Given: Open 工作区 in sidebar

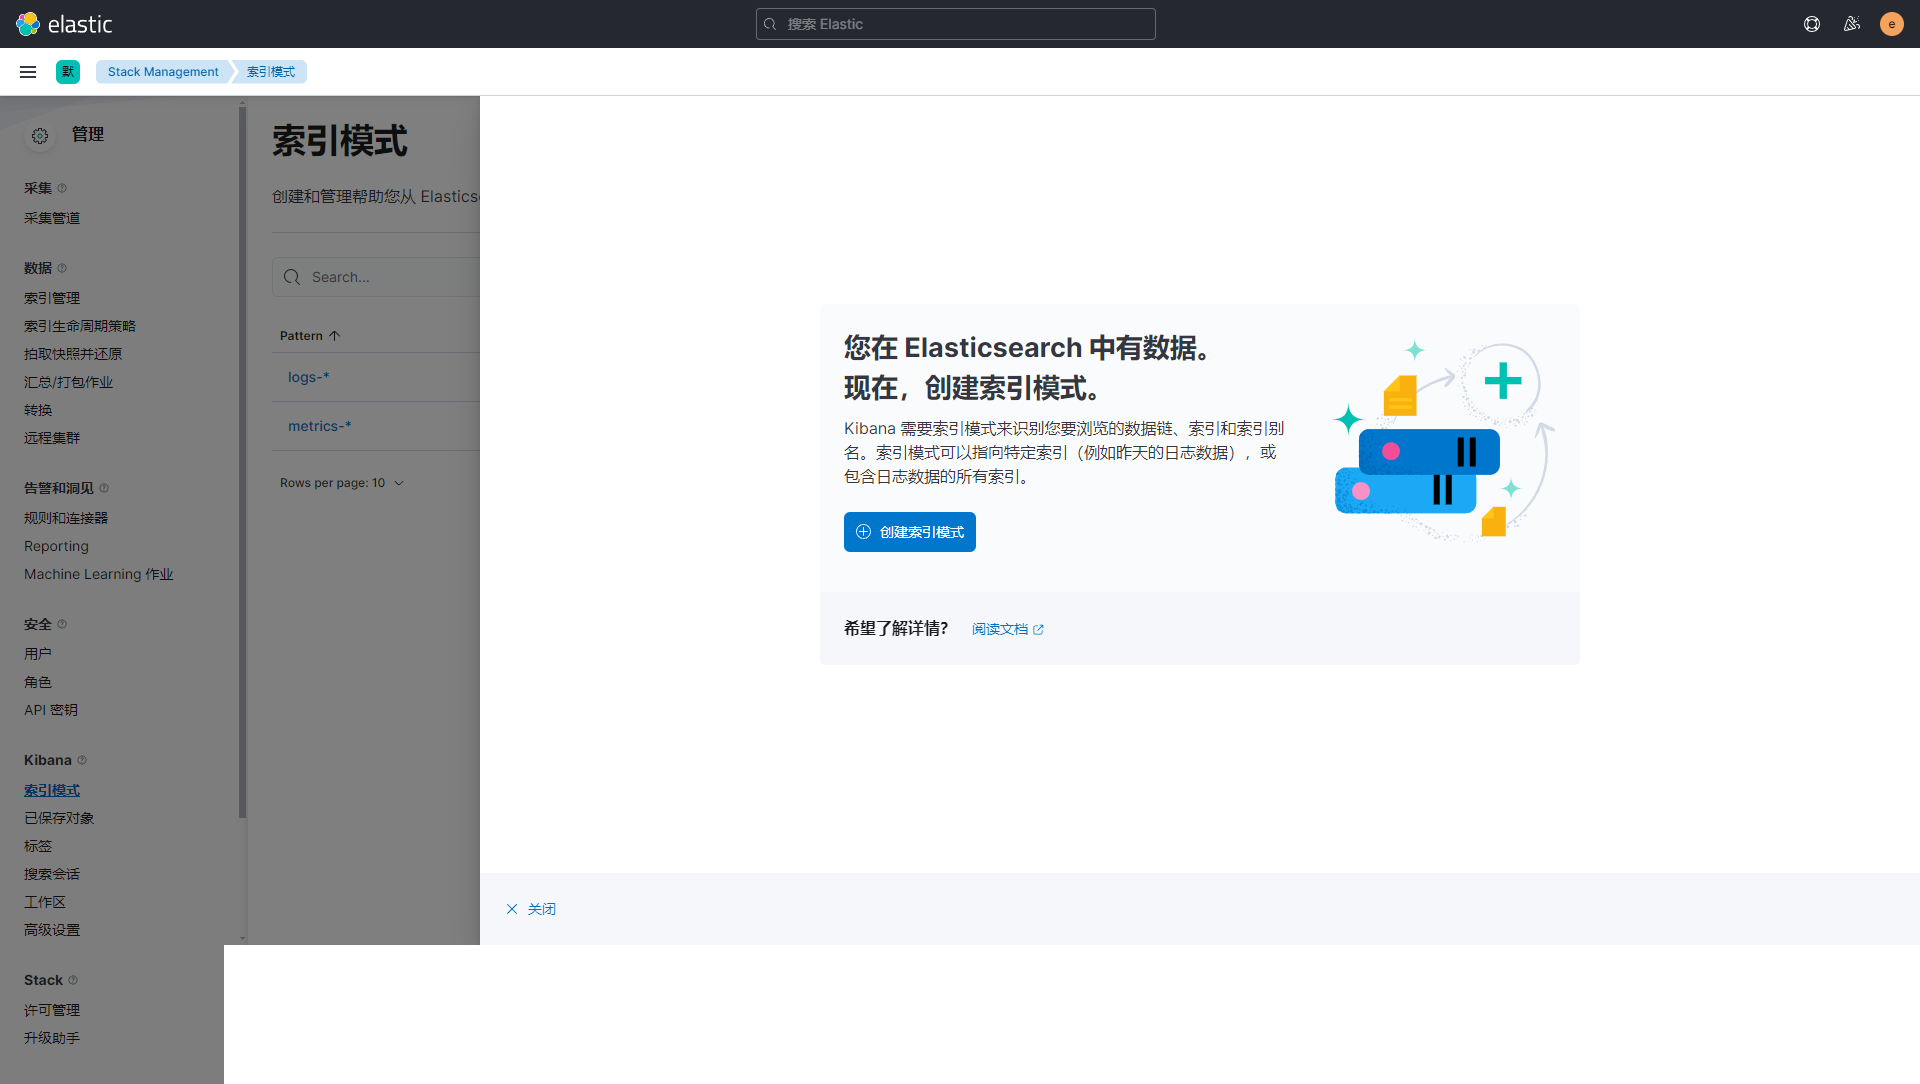Looking at the screenshot, I should [x=45, y=902].
